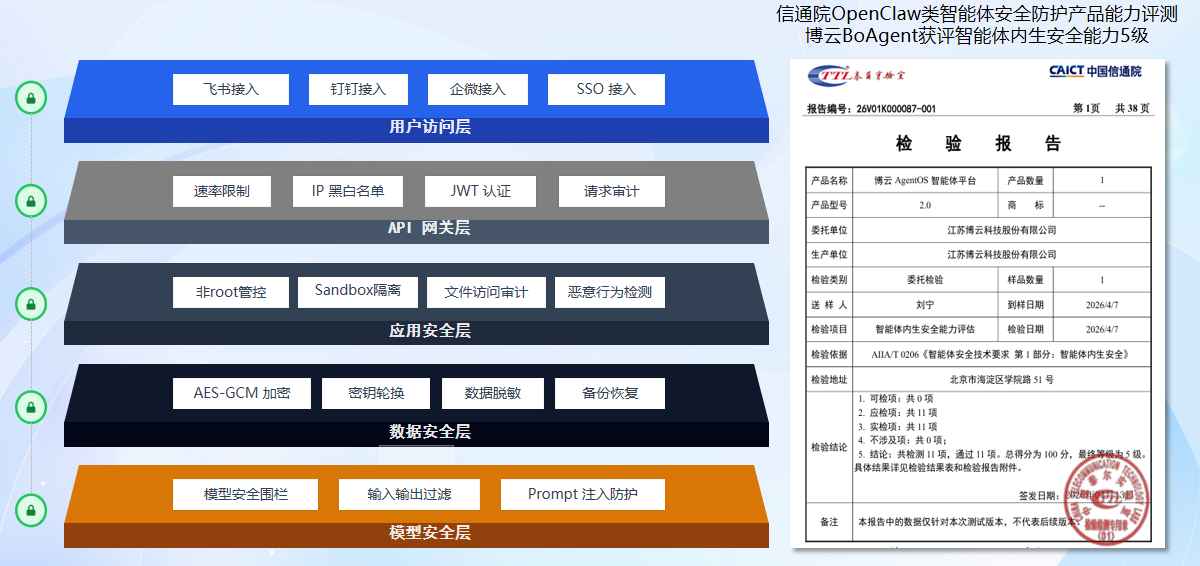Click the subtitle 博云BoAgent获评智能体内生安全能力5级
Viewport: 1200px width, 566px height.
976,35
